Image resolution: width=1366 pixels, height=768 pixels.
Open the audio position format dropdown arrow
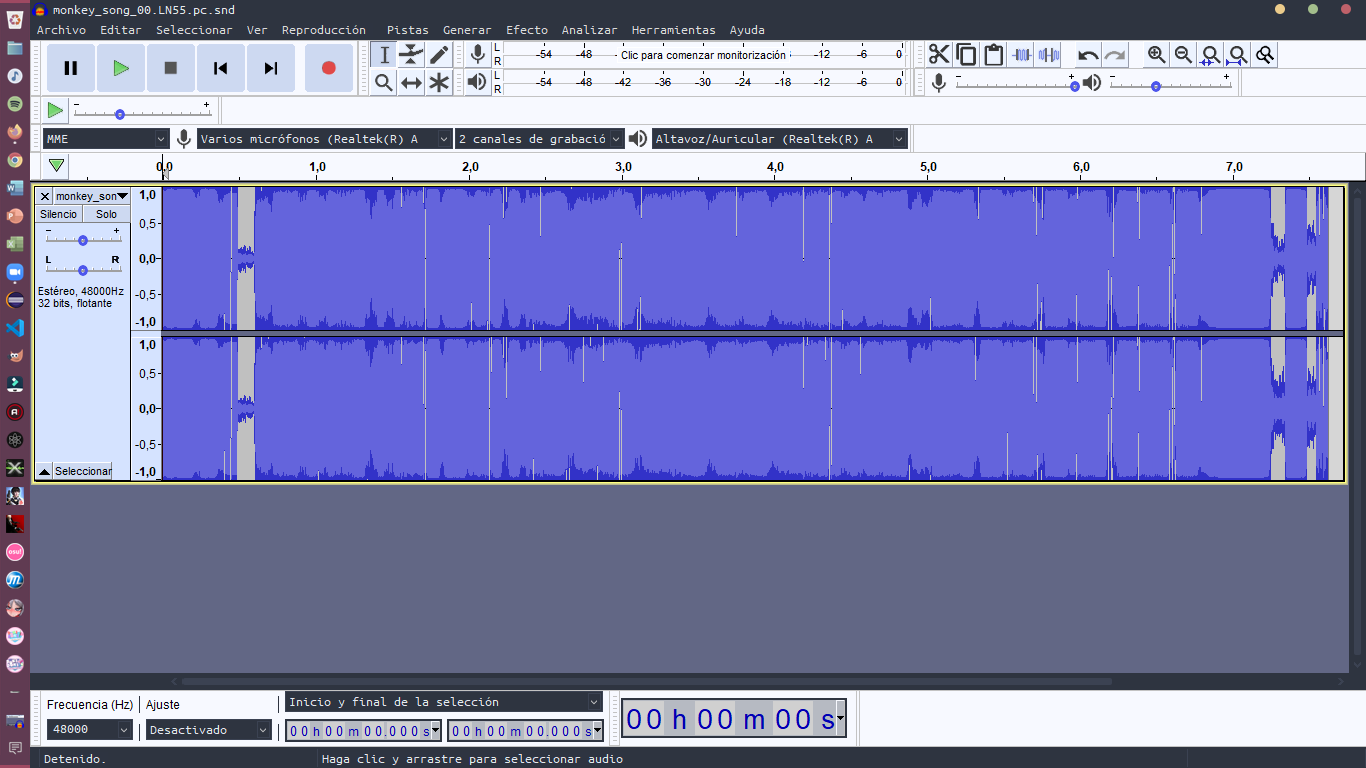(x=840, y=718)
